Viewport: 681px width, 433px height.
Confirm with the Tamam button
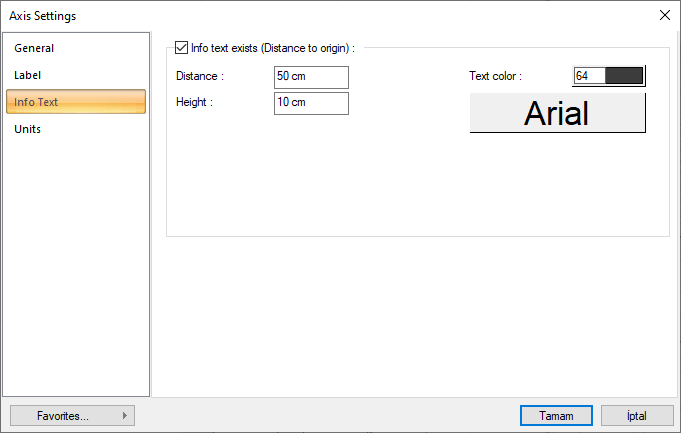[556, 416]
